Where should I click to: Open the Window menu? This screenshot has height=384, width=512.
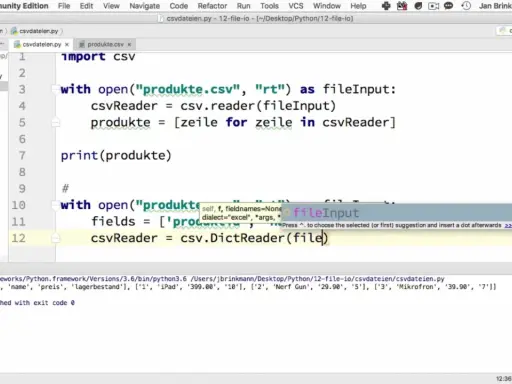point(327,6)
